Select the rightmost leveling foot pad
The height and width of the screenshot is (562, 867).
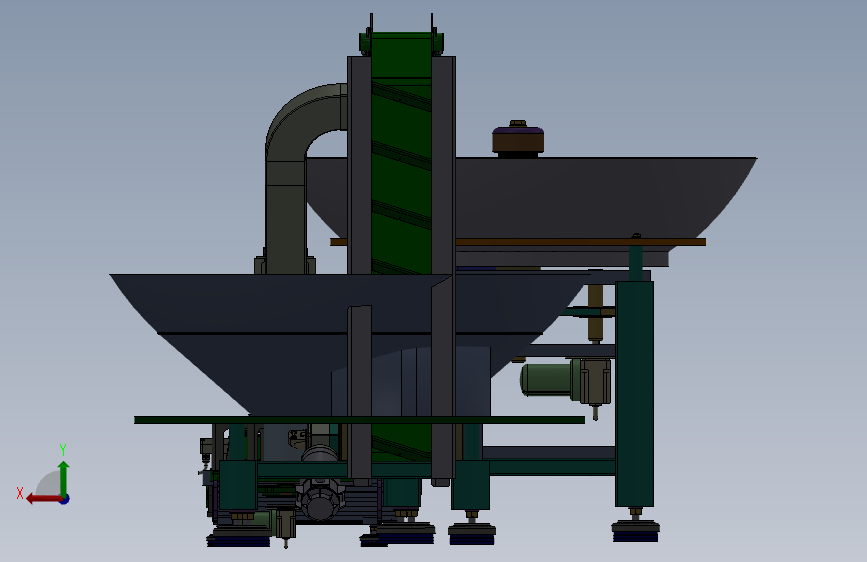[635, 531]
